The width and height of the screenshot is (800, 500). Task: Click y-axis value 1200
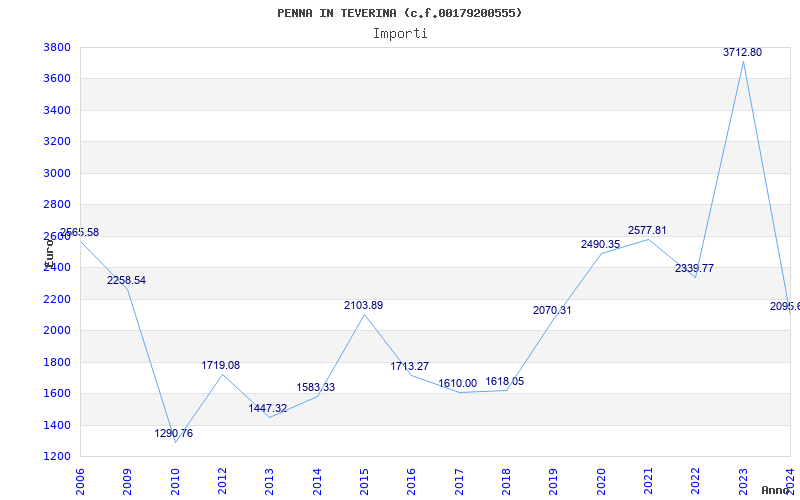(57, 456)
